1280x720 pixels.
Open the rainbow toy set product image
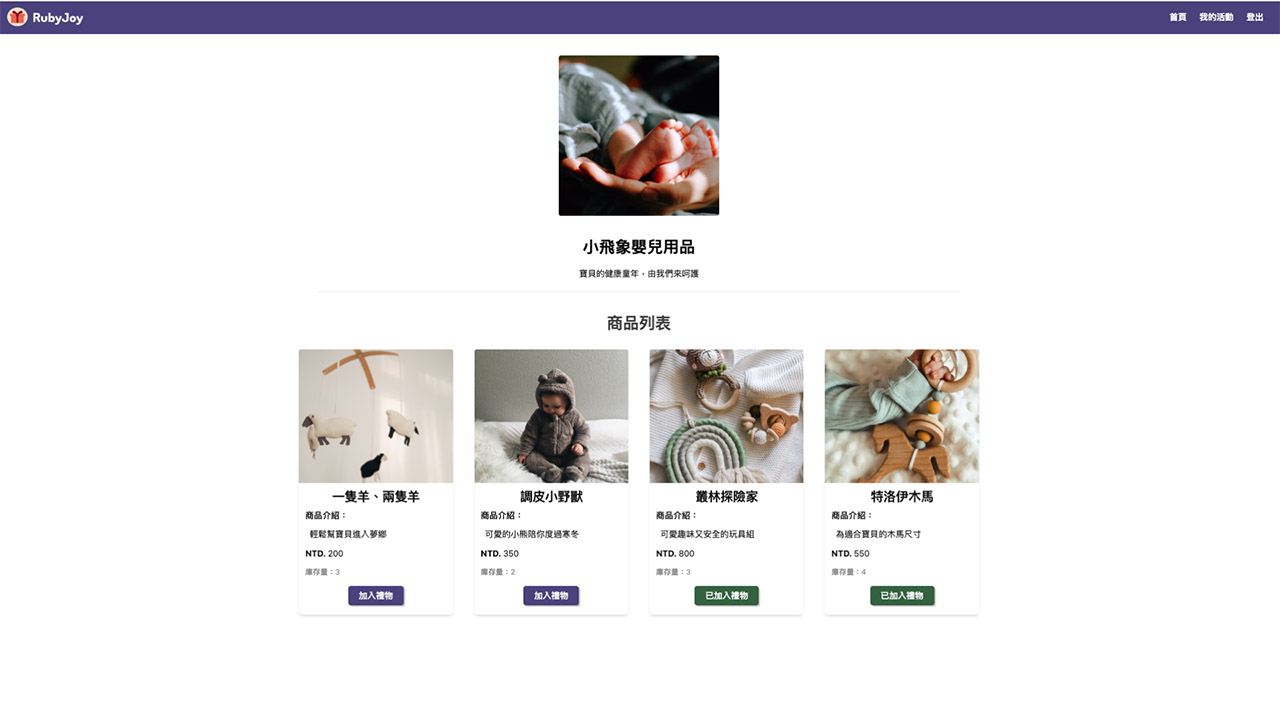coord(727,416)
